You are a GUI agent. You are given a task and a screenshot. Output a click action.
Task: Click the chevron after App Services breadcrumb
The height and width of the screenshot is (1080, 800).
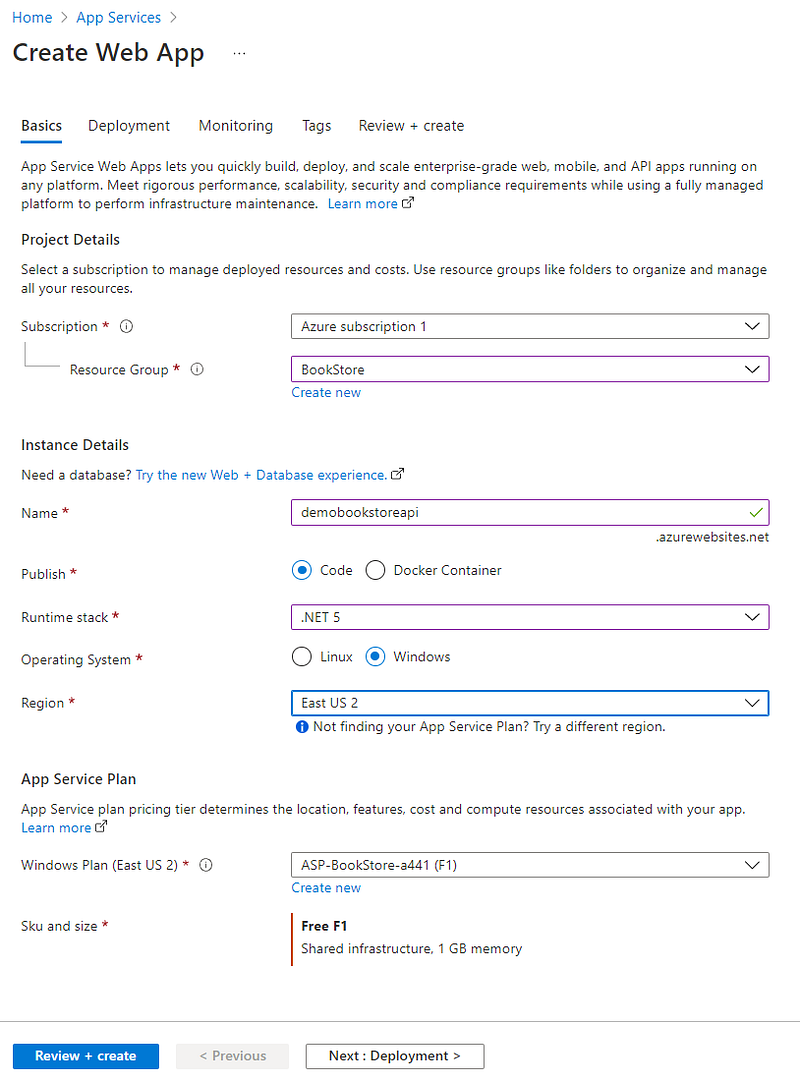(173, 18)
